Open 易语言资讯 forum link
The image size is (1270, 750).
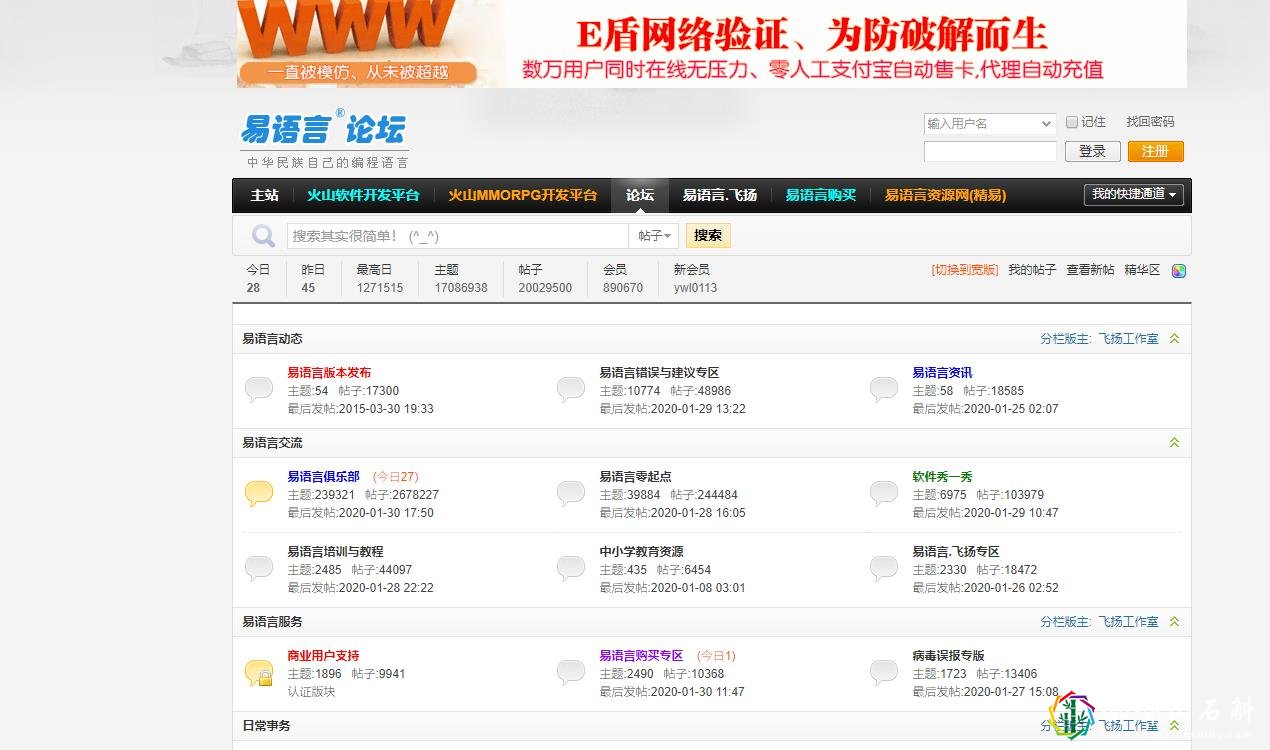[942, 373]
